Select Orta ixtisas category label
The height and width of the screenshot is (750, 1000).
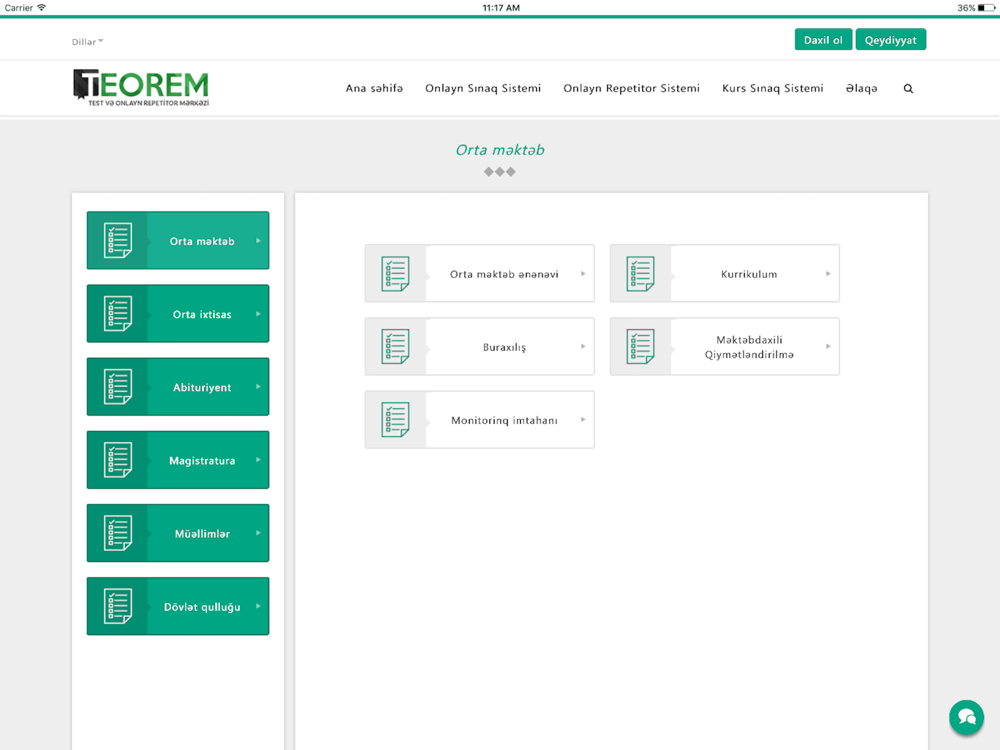coord(202,314)
